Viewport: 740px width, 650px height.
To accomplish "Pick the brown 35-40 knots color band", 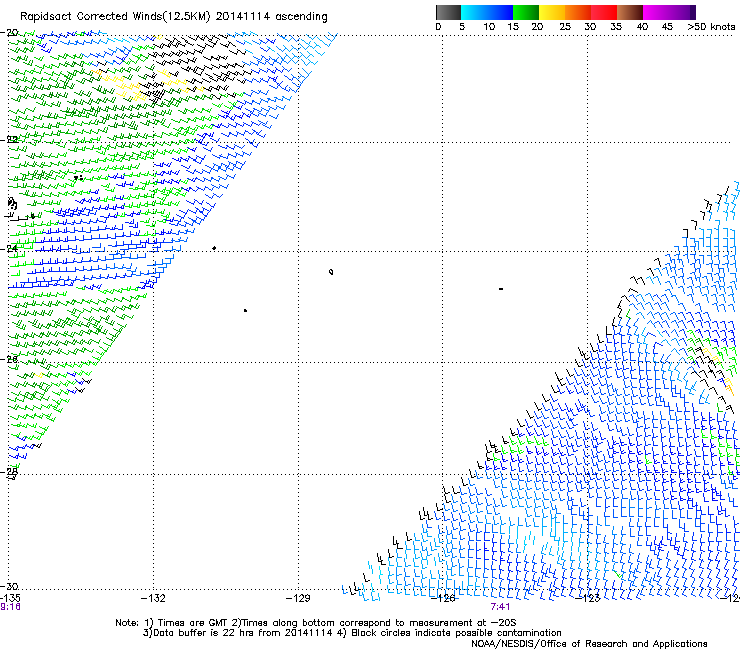I will tap(630, 12).
